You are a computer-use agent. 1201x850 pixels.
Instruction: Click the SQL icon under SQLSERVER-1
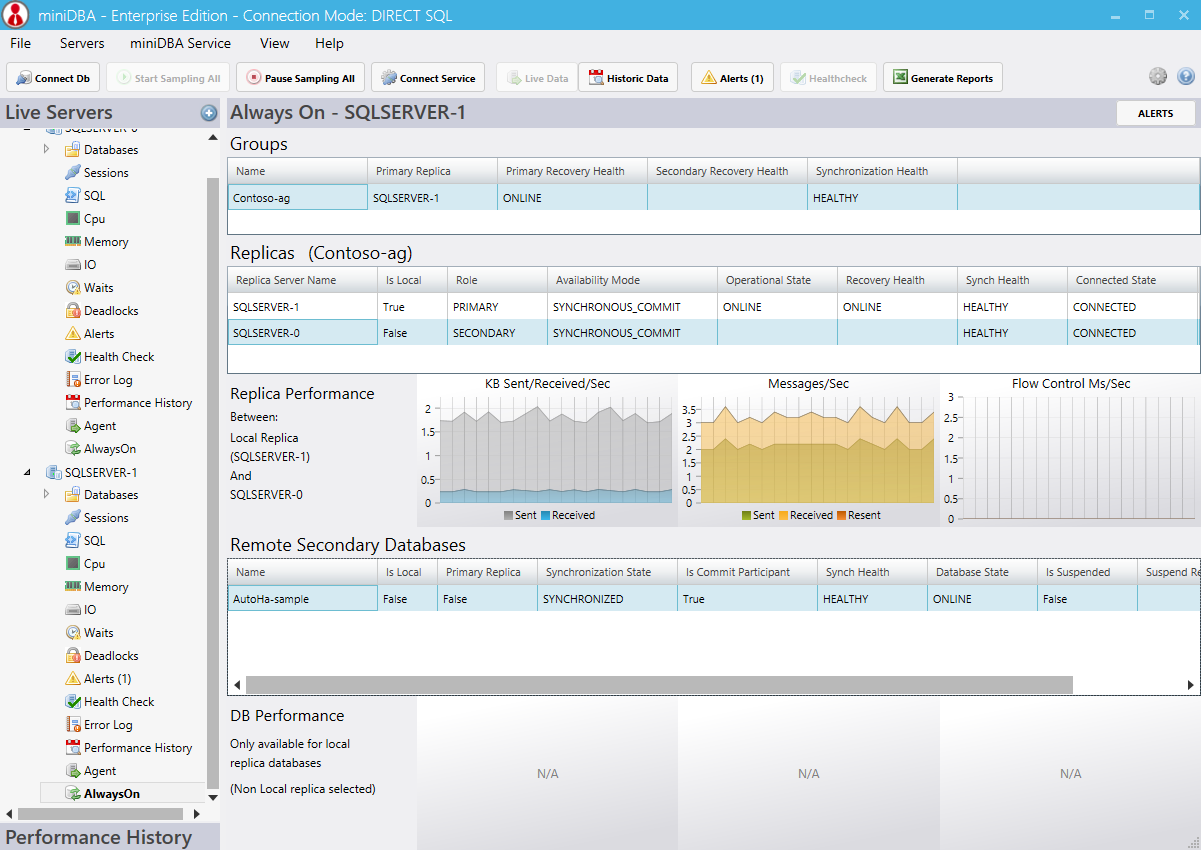pos(73,541)
